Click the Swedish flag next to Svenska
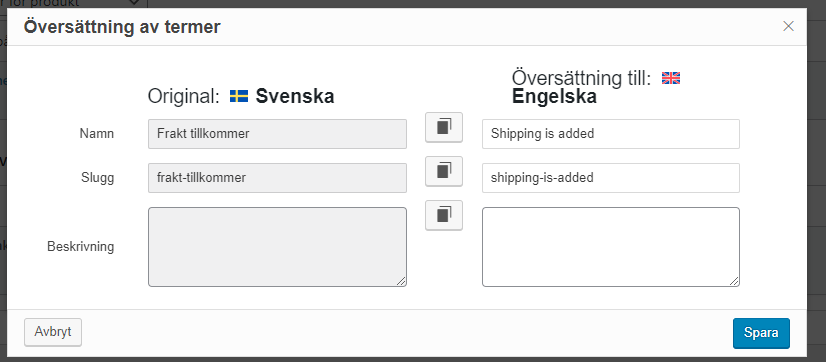The height and width of the screenshot is (362, 826). coord(239,96)
